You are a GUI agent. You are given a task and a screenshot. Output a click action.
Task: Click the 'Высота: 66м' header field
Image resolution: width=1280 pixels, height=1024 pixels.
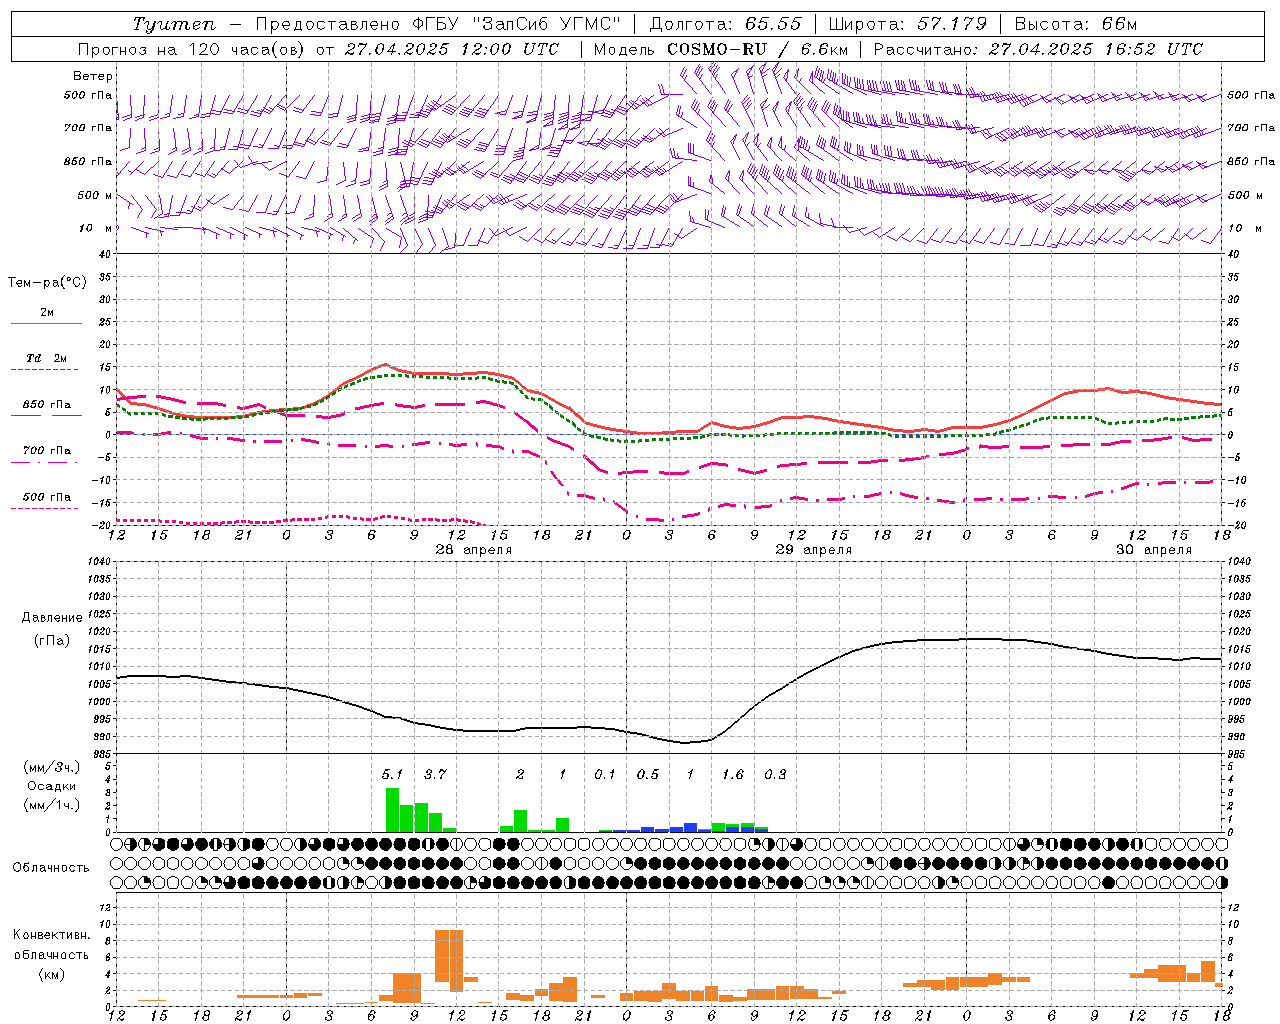click(x=1076, y=24)
